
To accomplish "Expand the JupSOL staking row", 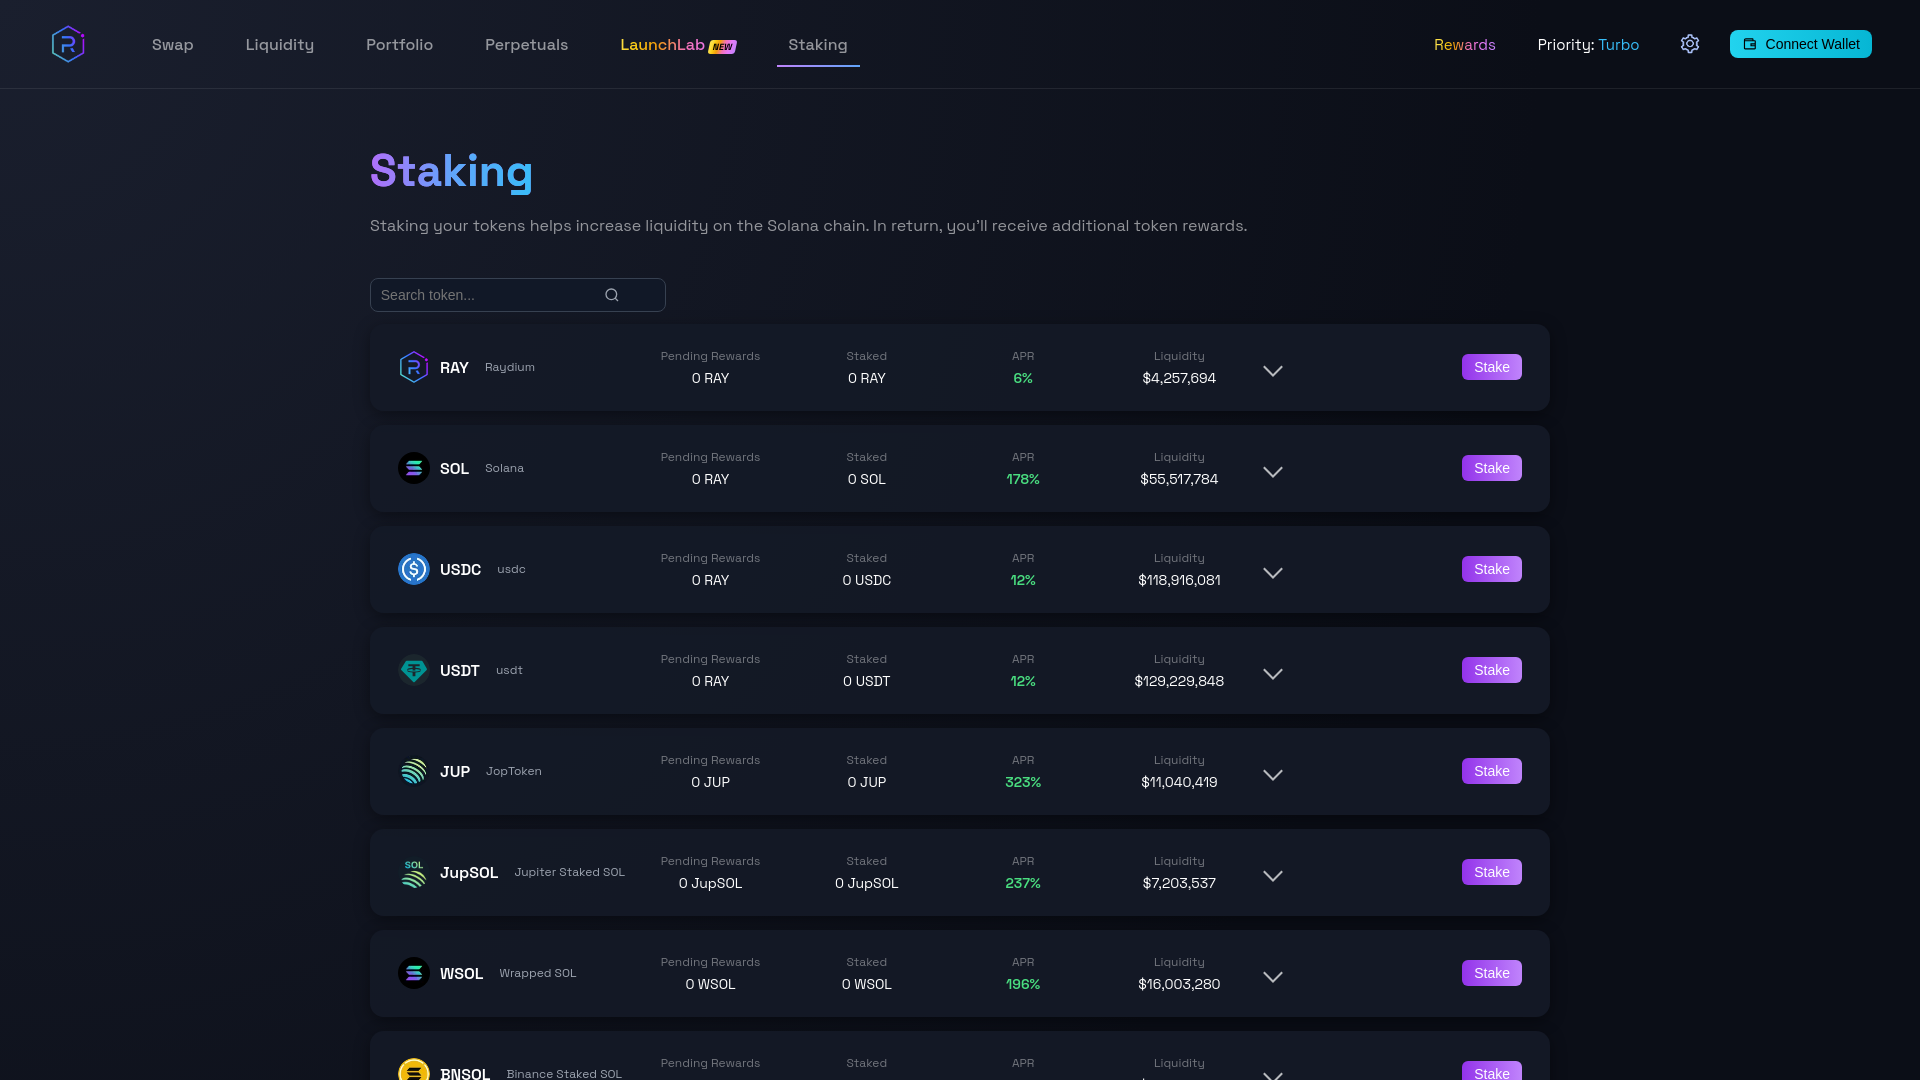I will click(x=1273, y=876).
